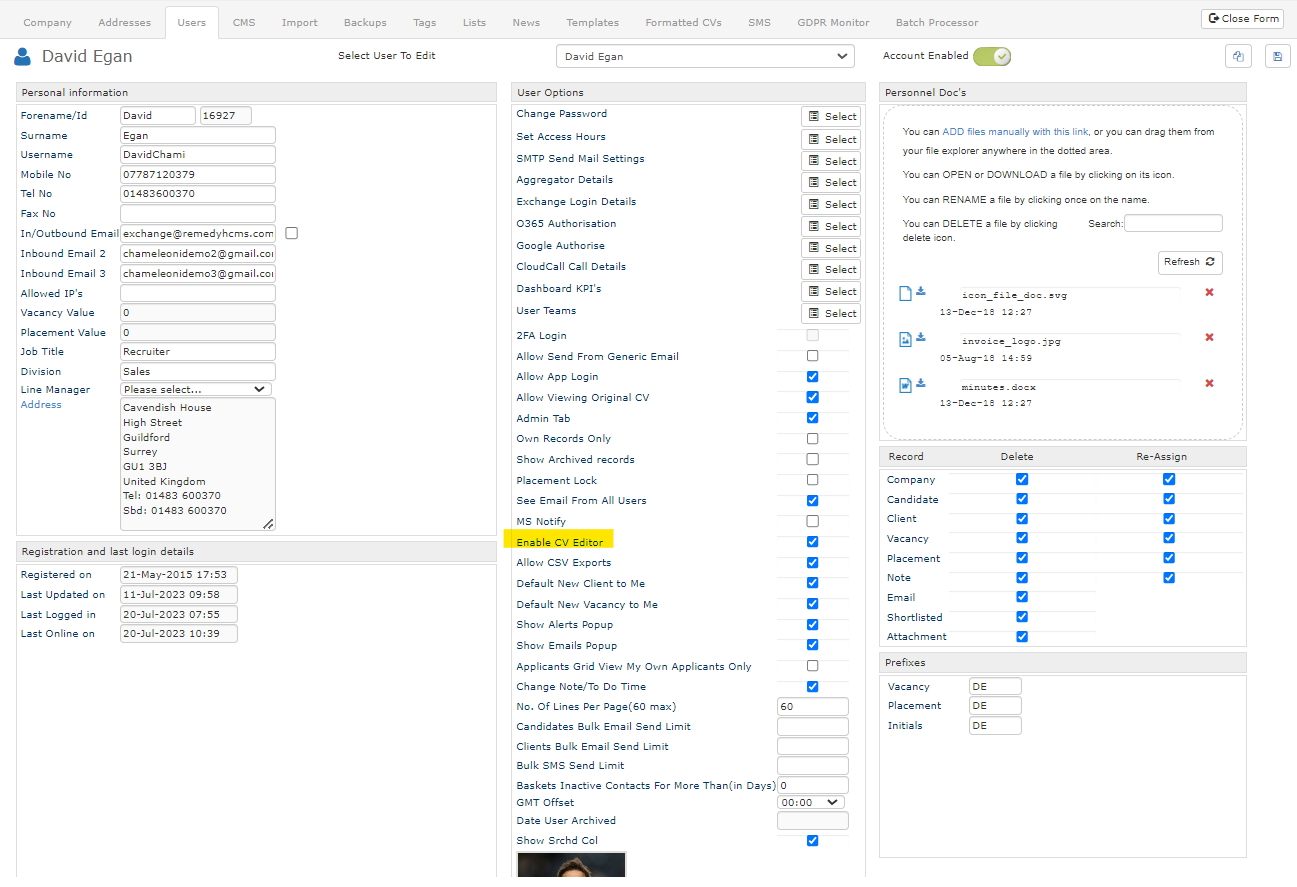Screen dimensions: 1297x887
Task: Download icon_file_doc.svg with its download arrow
Action: pos(921,292)
